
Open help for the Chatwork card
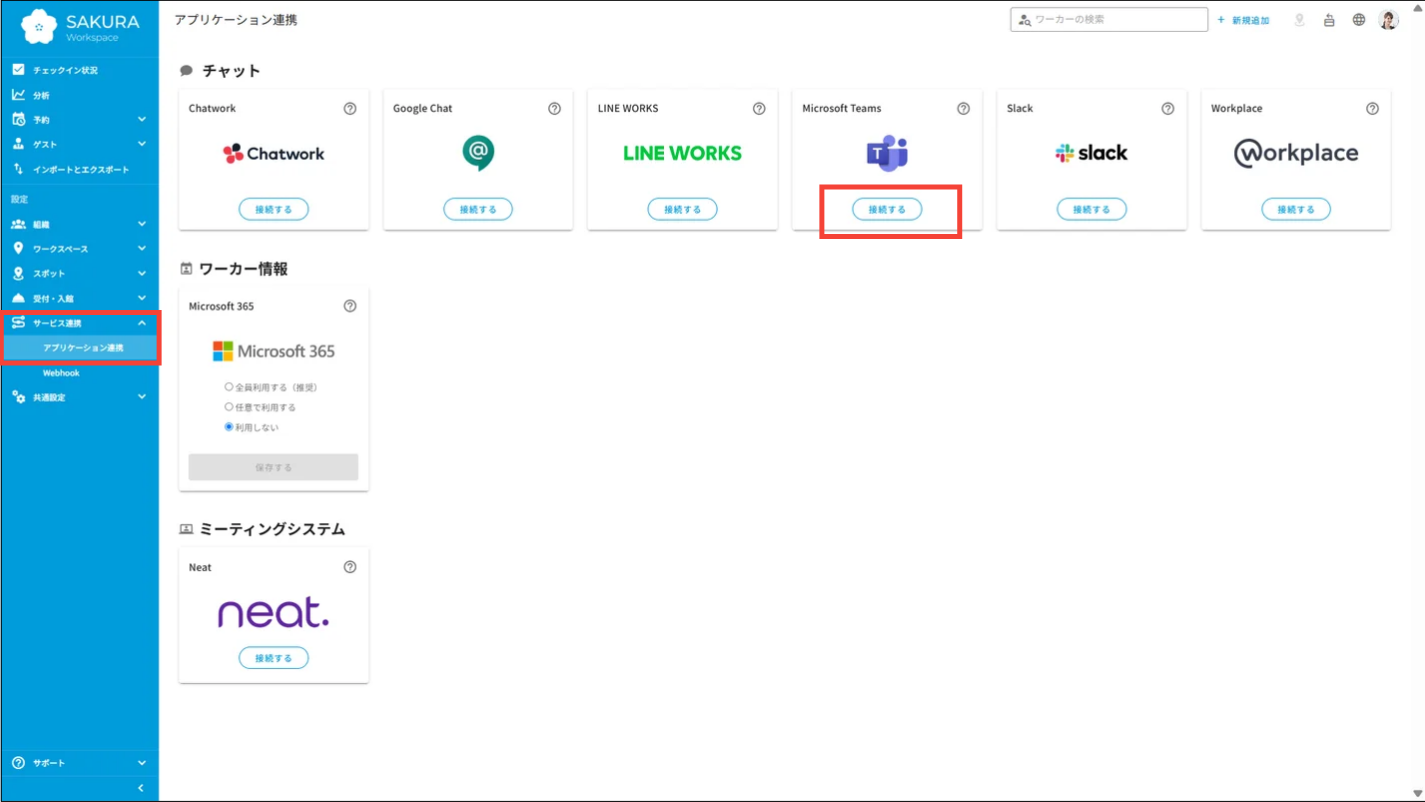point(350,108)
